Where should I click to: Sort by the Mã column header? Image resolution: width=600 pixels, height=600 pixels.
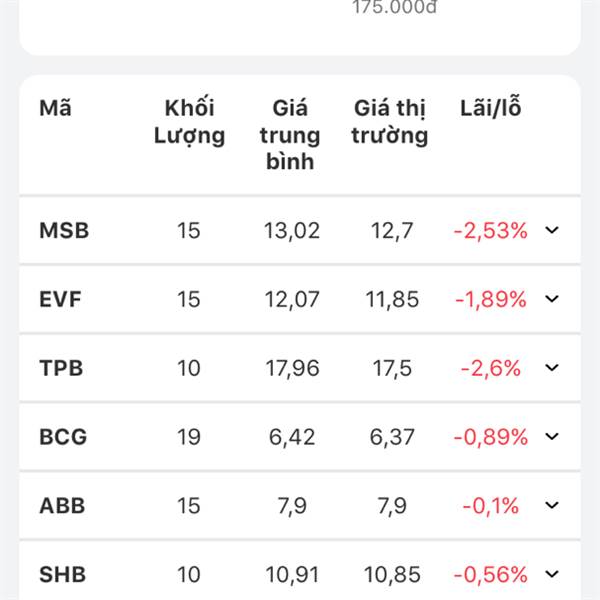[x=55, y=108]
